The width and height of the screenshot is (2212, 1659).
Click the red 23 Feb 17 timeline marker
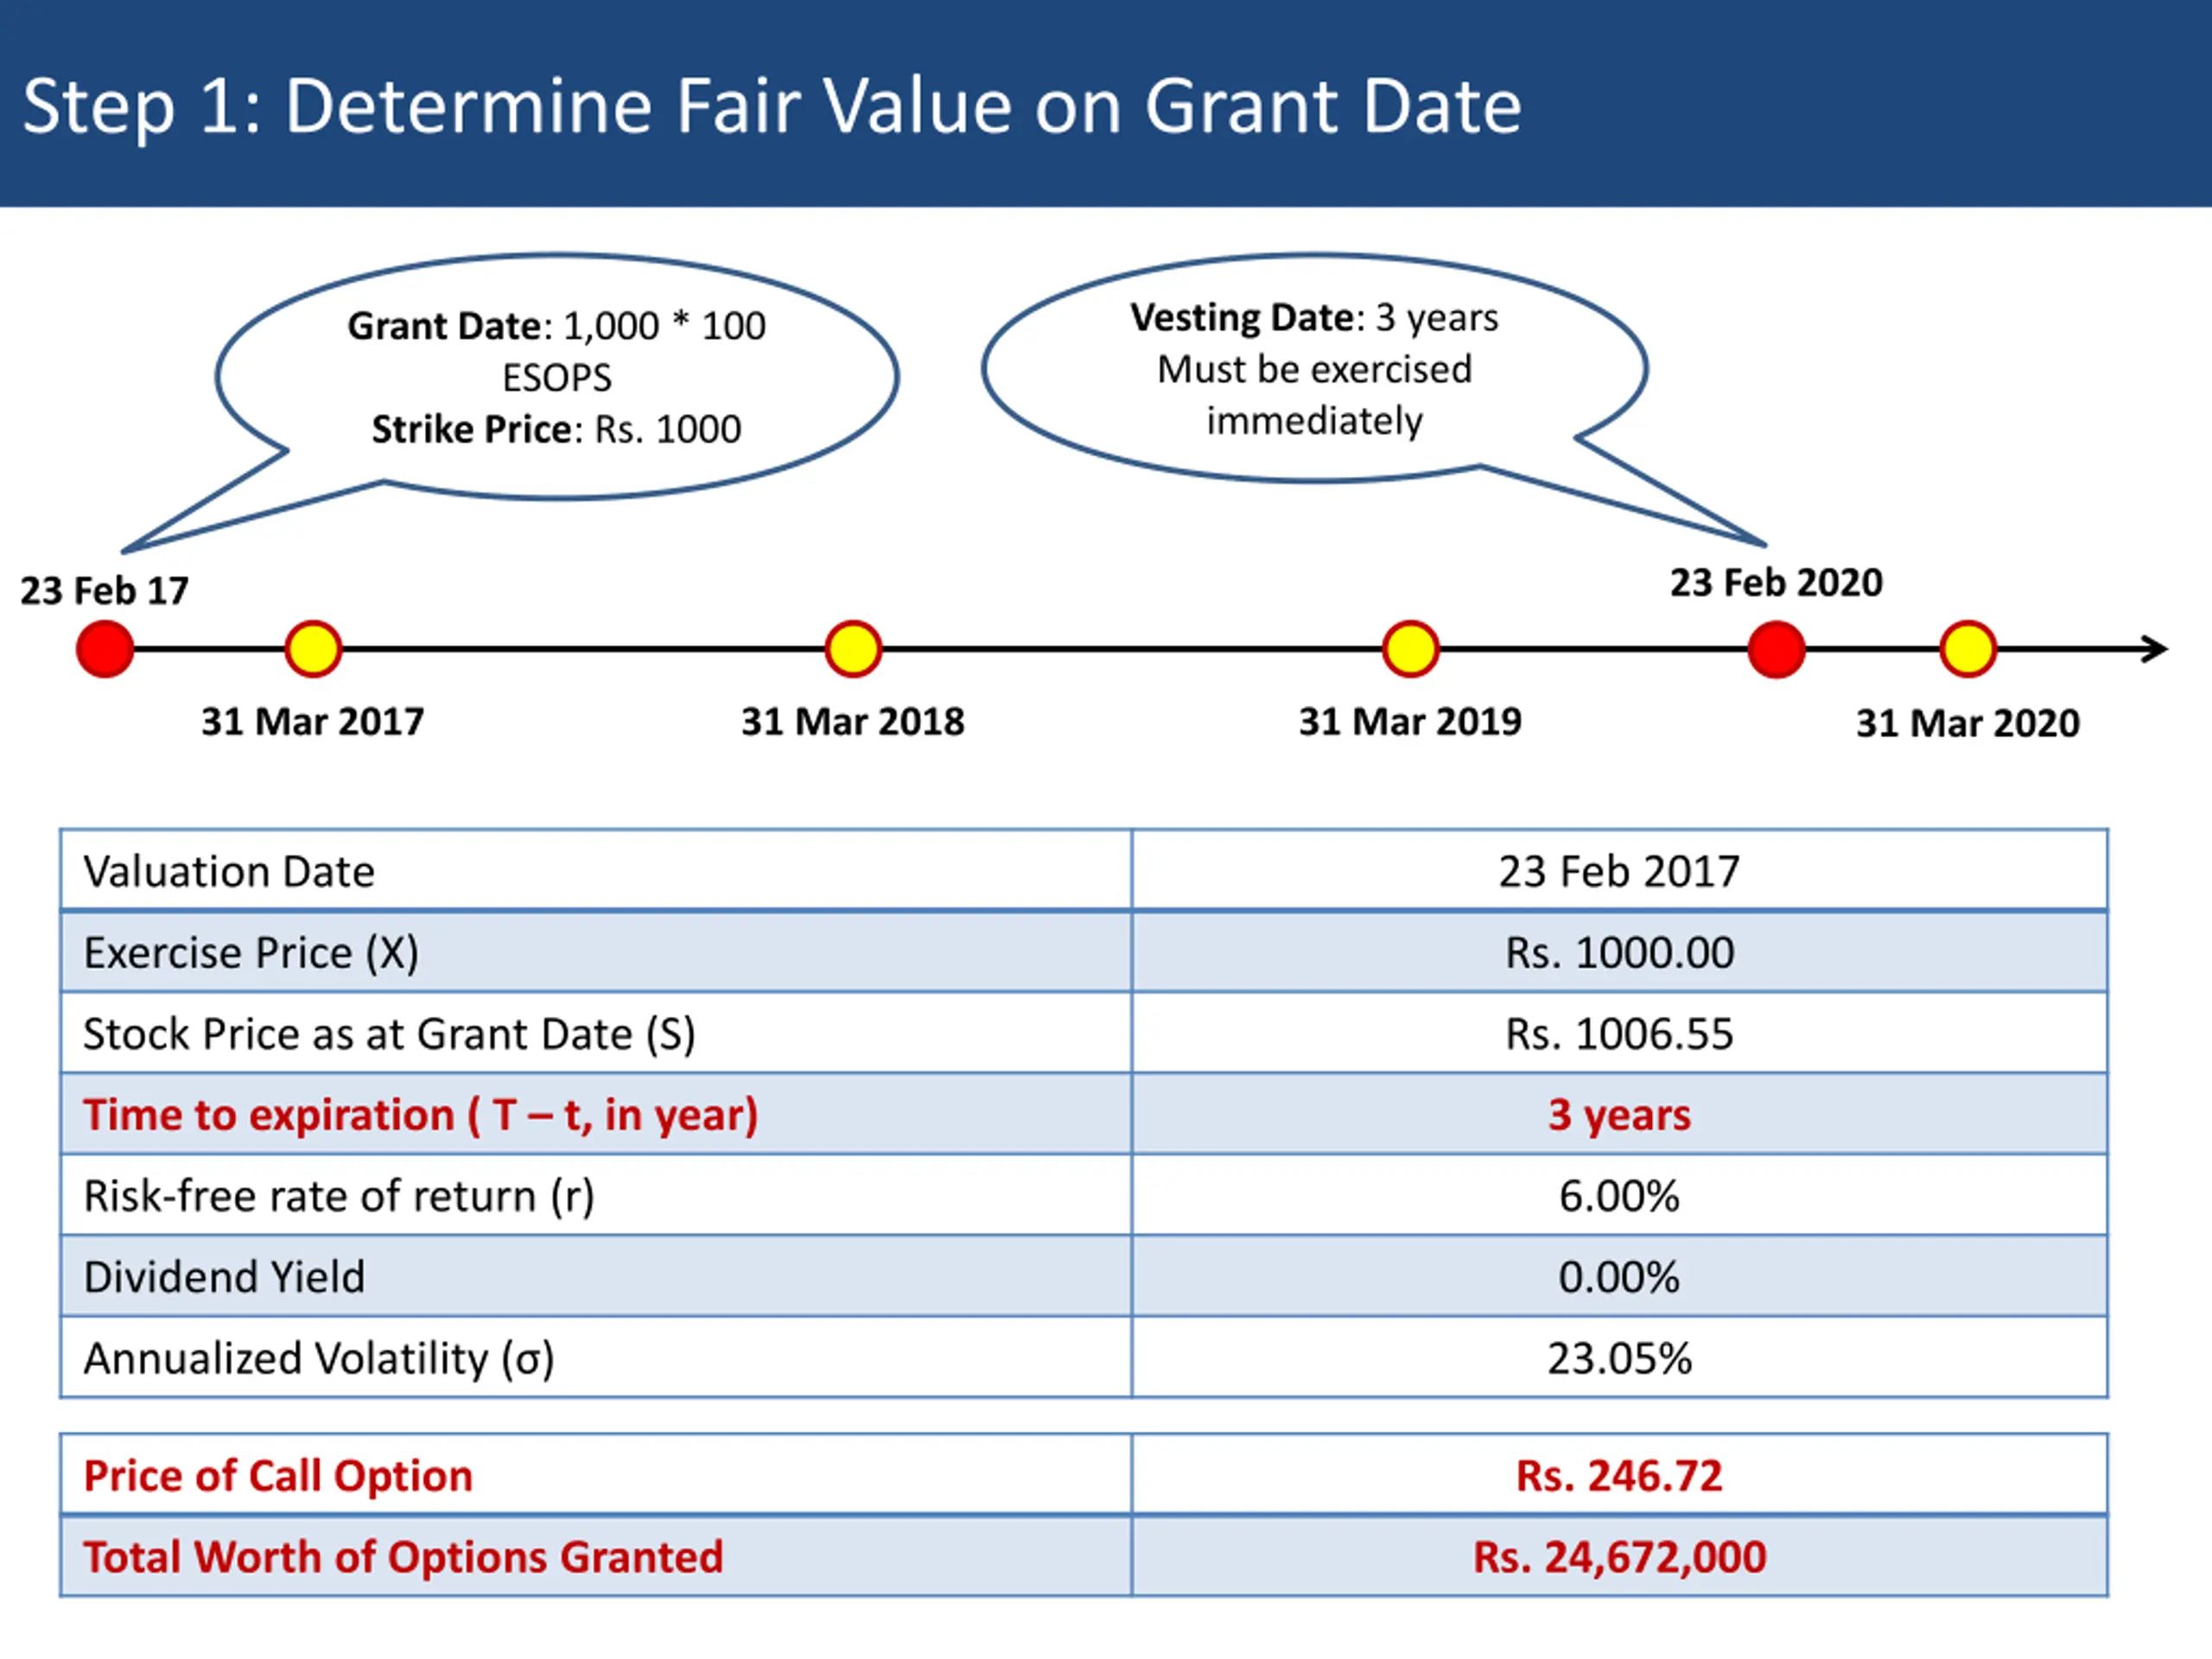(105, 649)
